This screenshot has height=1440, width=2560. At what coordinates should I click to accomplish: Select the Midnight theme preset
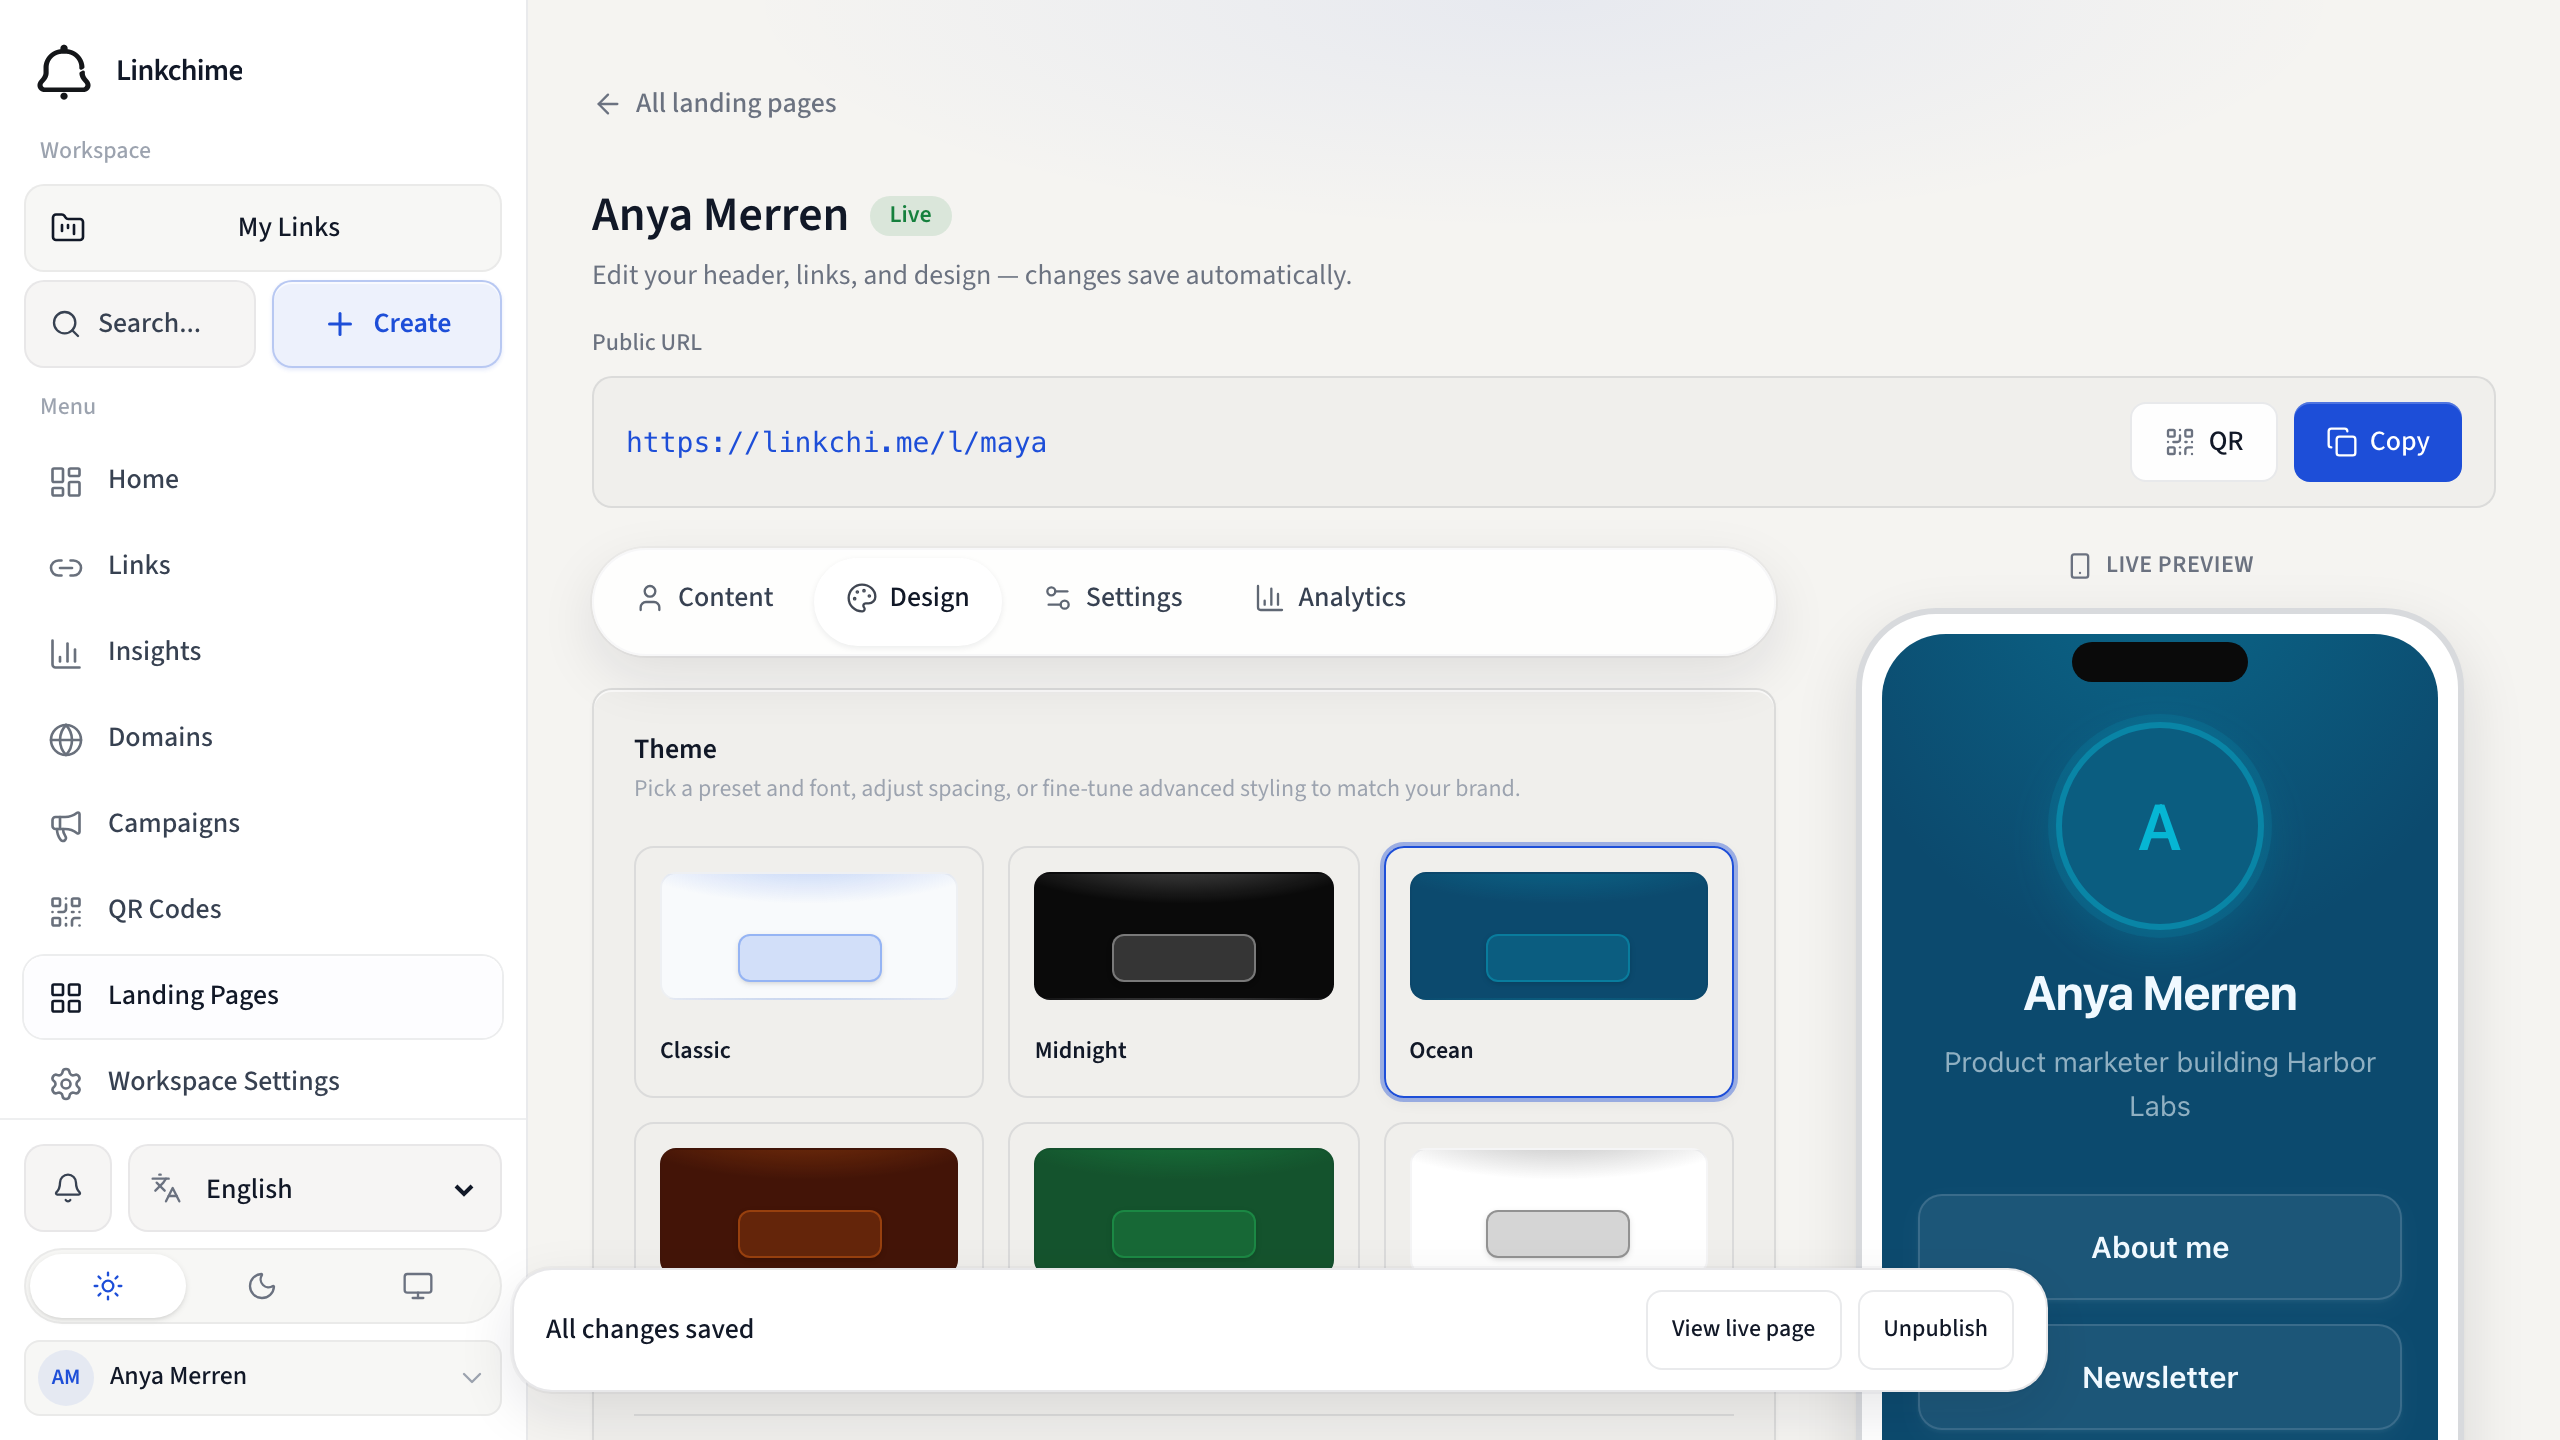1184,972
